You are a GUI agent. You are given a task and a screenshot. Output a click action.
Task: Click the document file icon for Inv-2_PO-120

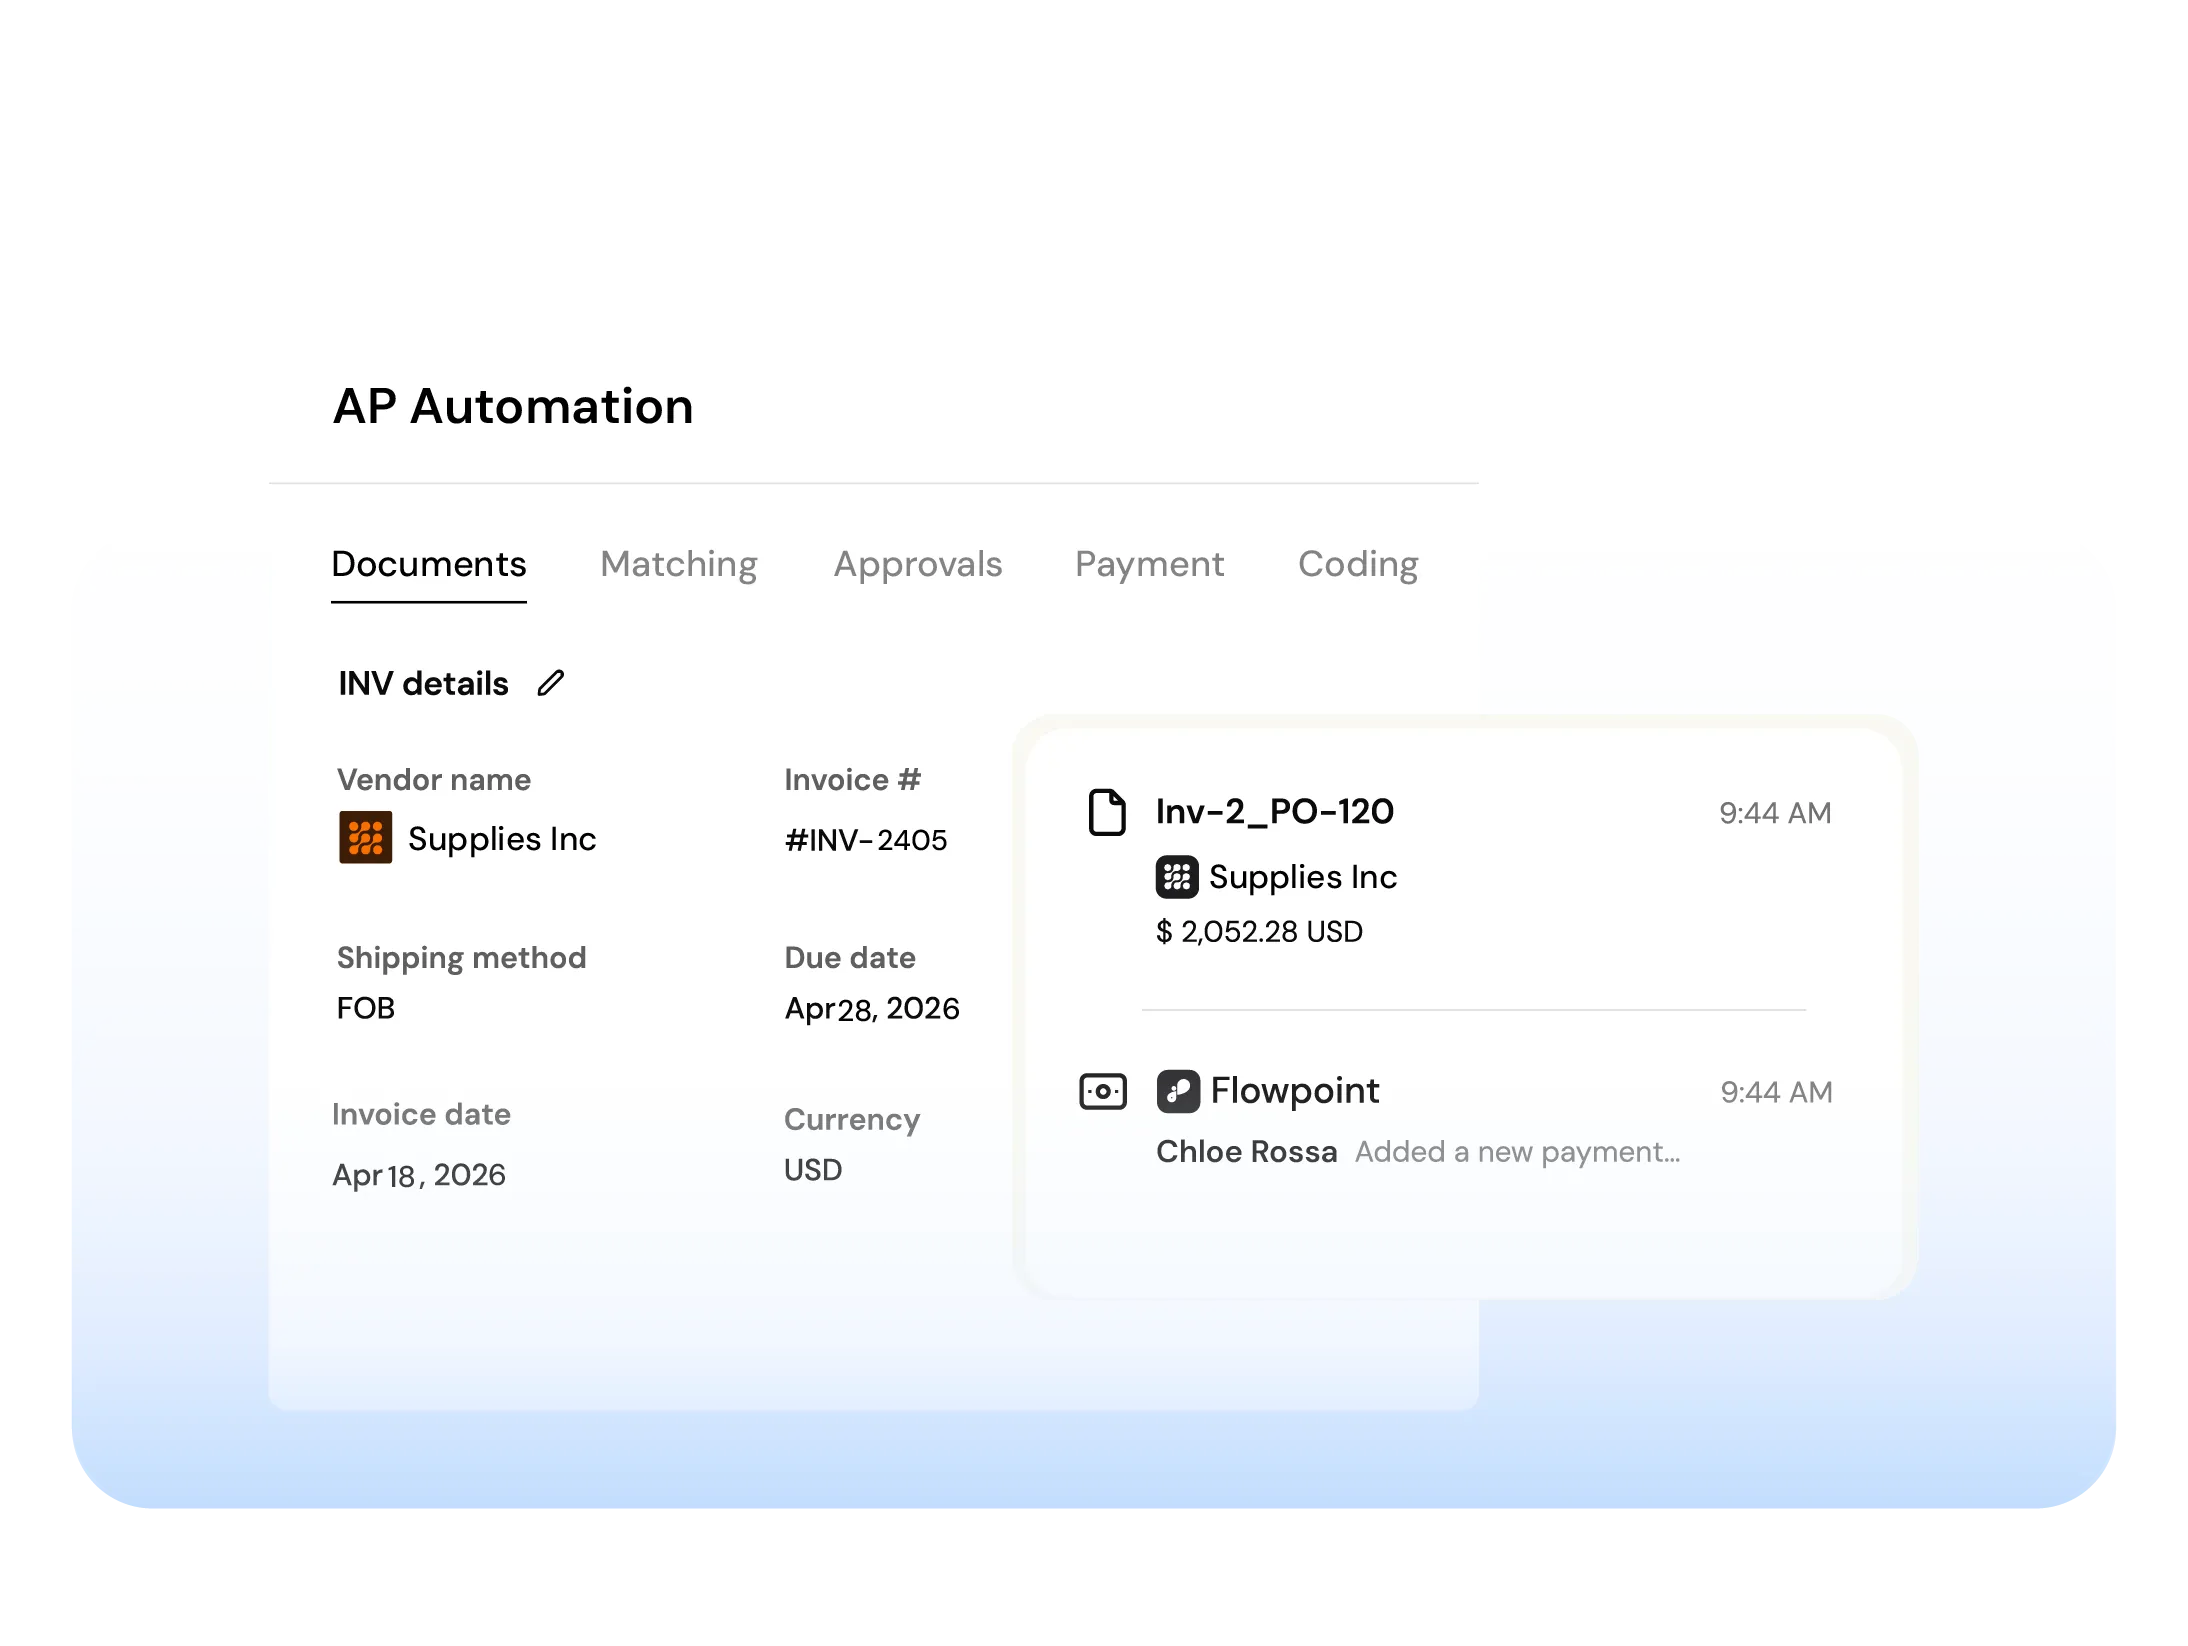[1106, 811]
